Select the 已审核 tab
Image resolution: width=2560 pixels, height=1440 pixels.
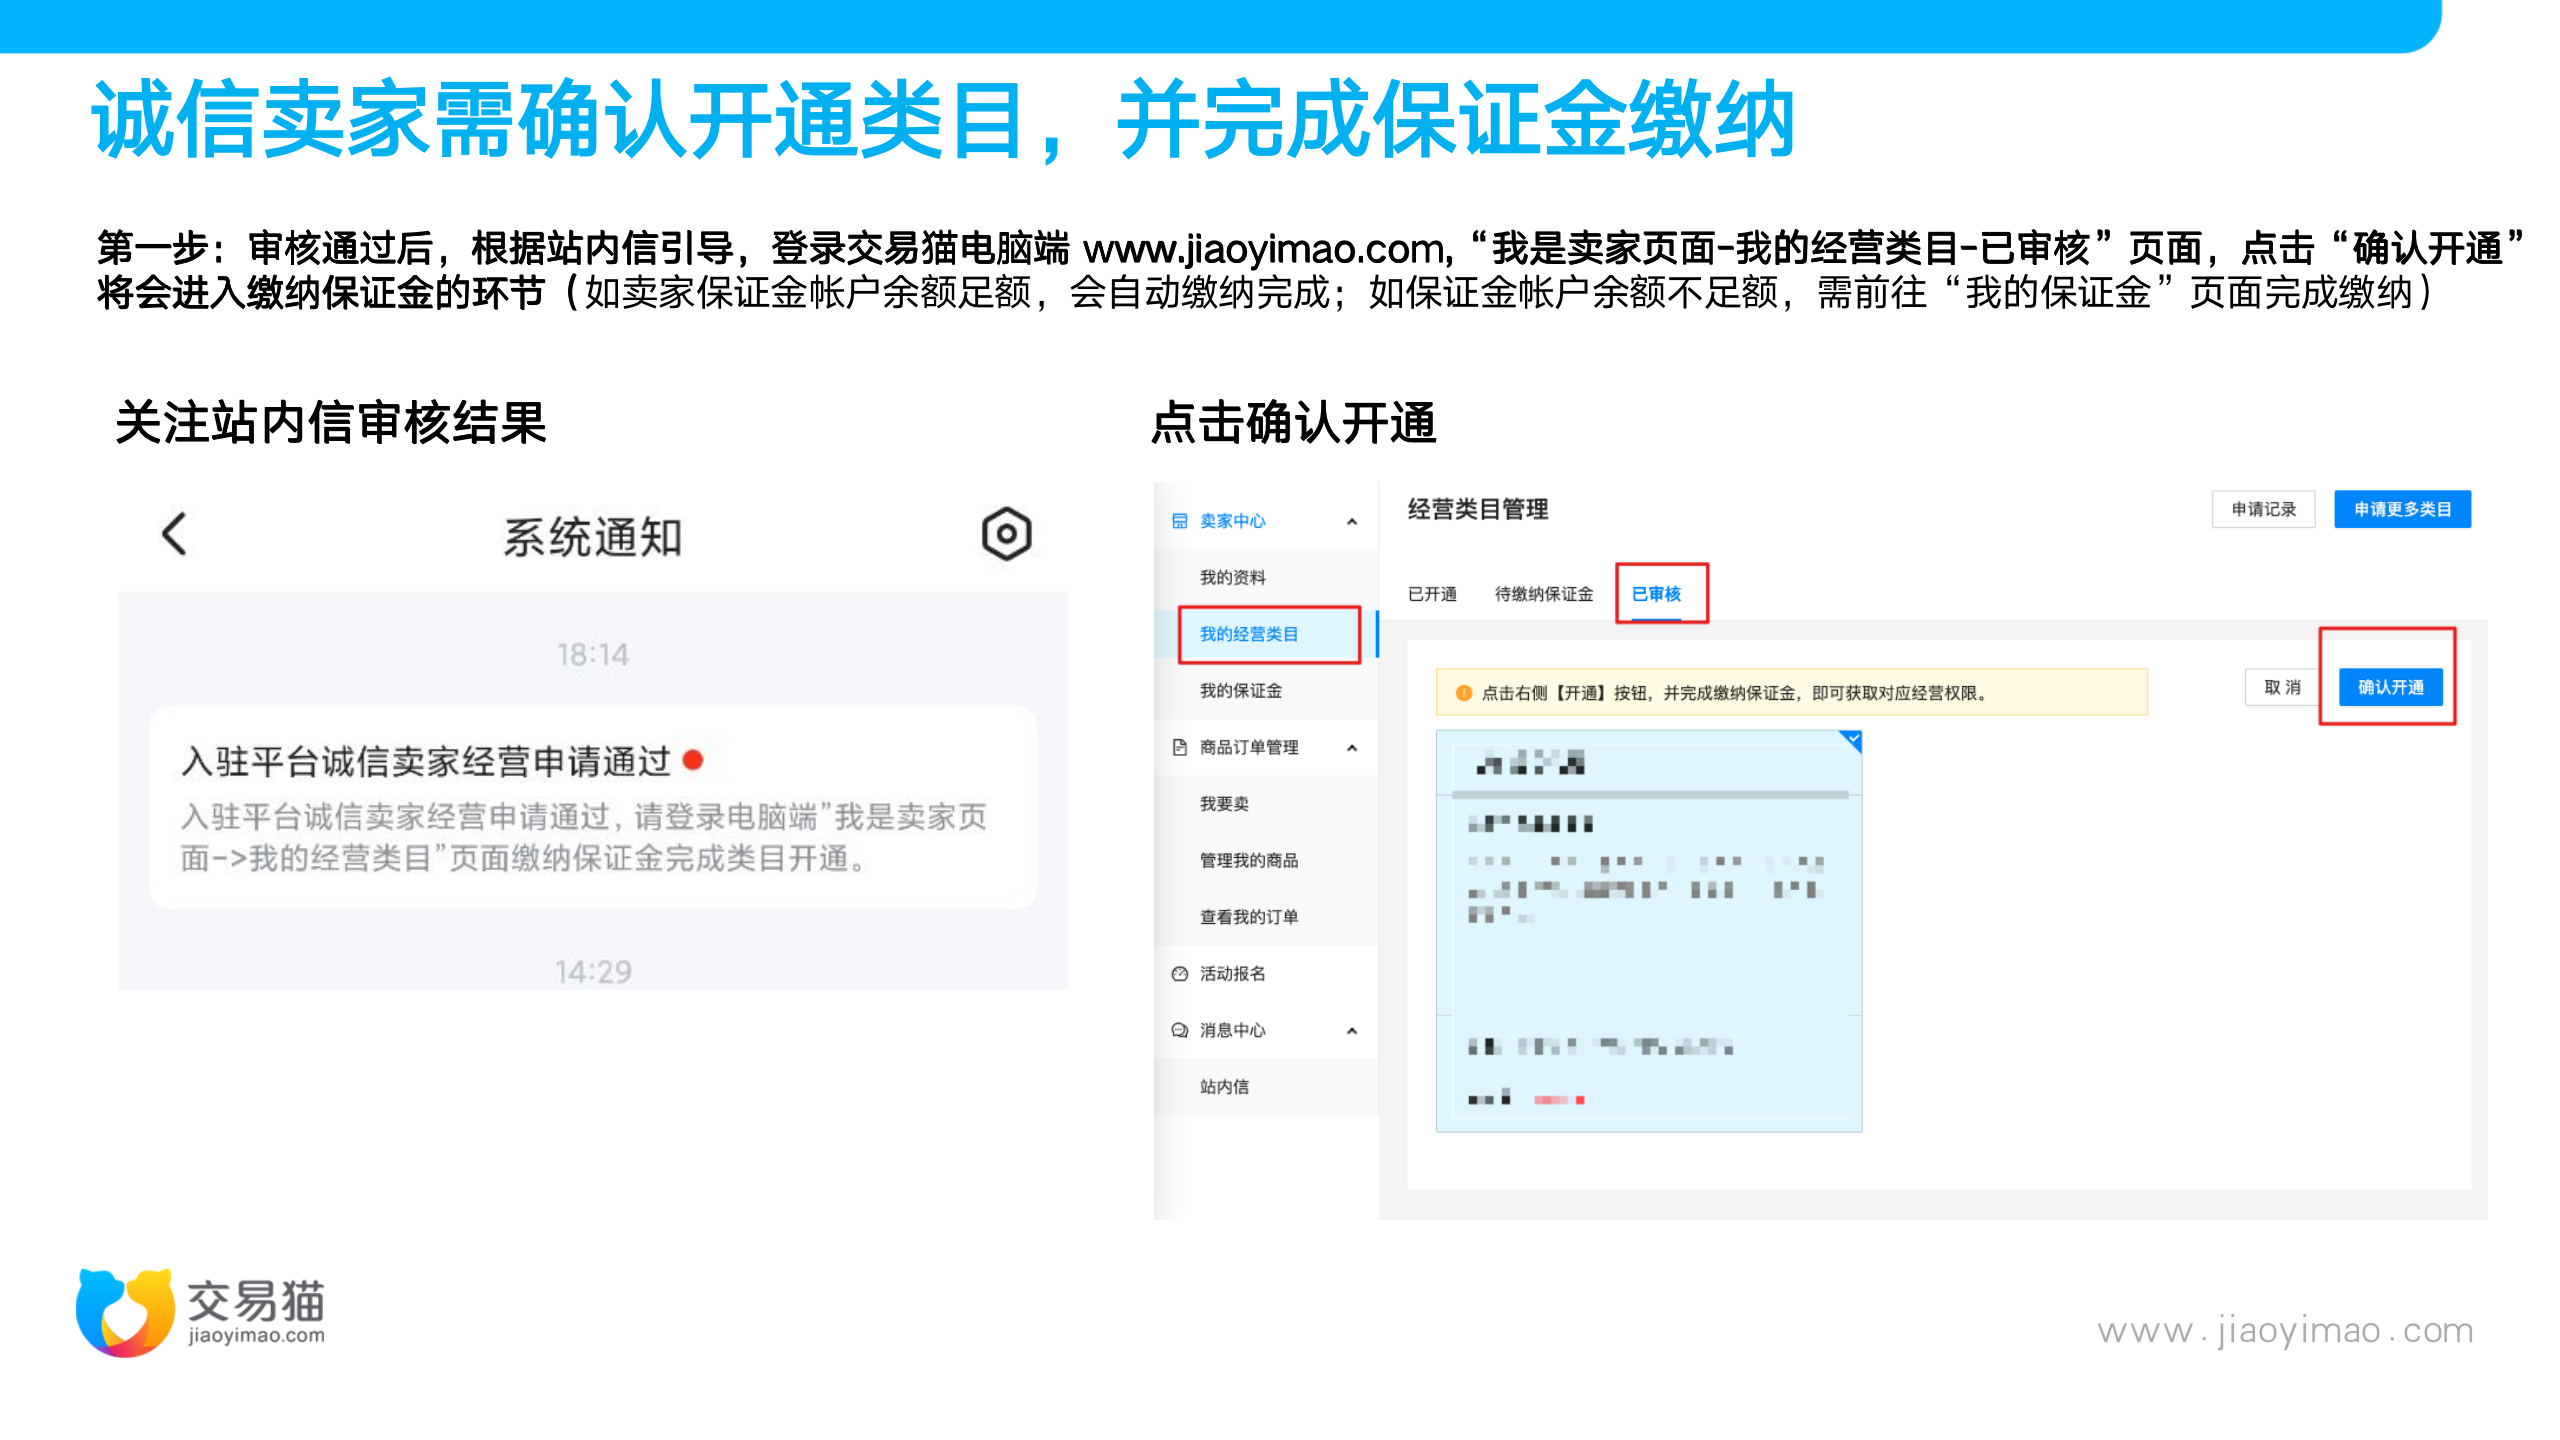coord(1656,594)
